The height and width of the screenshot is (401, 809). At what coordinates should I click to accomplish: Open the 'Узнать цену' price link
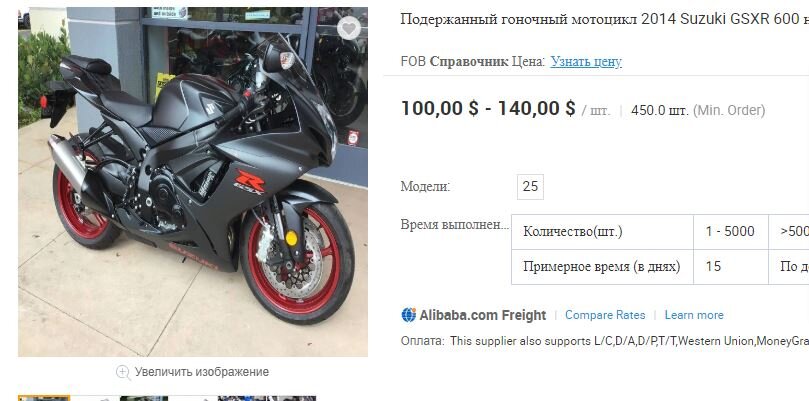(586, 61)
